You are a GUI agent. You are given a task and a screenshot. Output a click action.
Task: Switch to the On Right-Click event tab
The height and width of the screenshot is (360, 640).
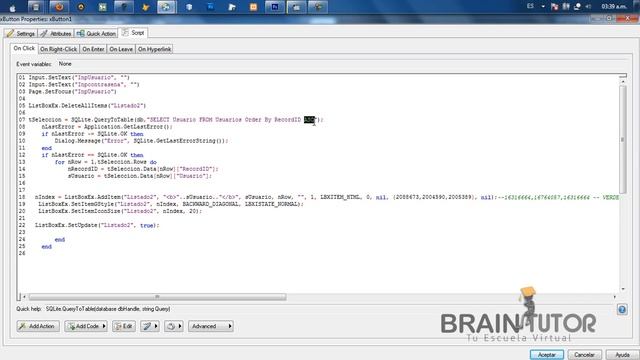pos(58,49)
